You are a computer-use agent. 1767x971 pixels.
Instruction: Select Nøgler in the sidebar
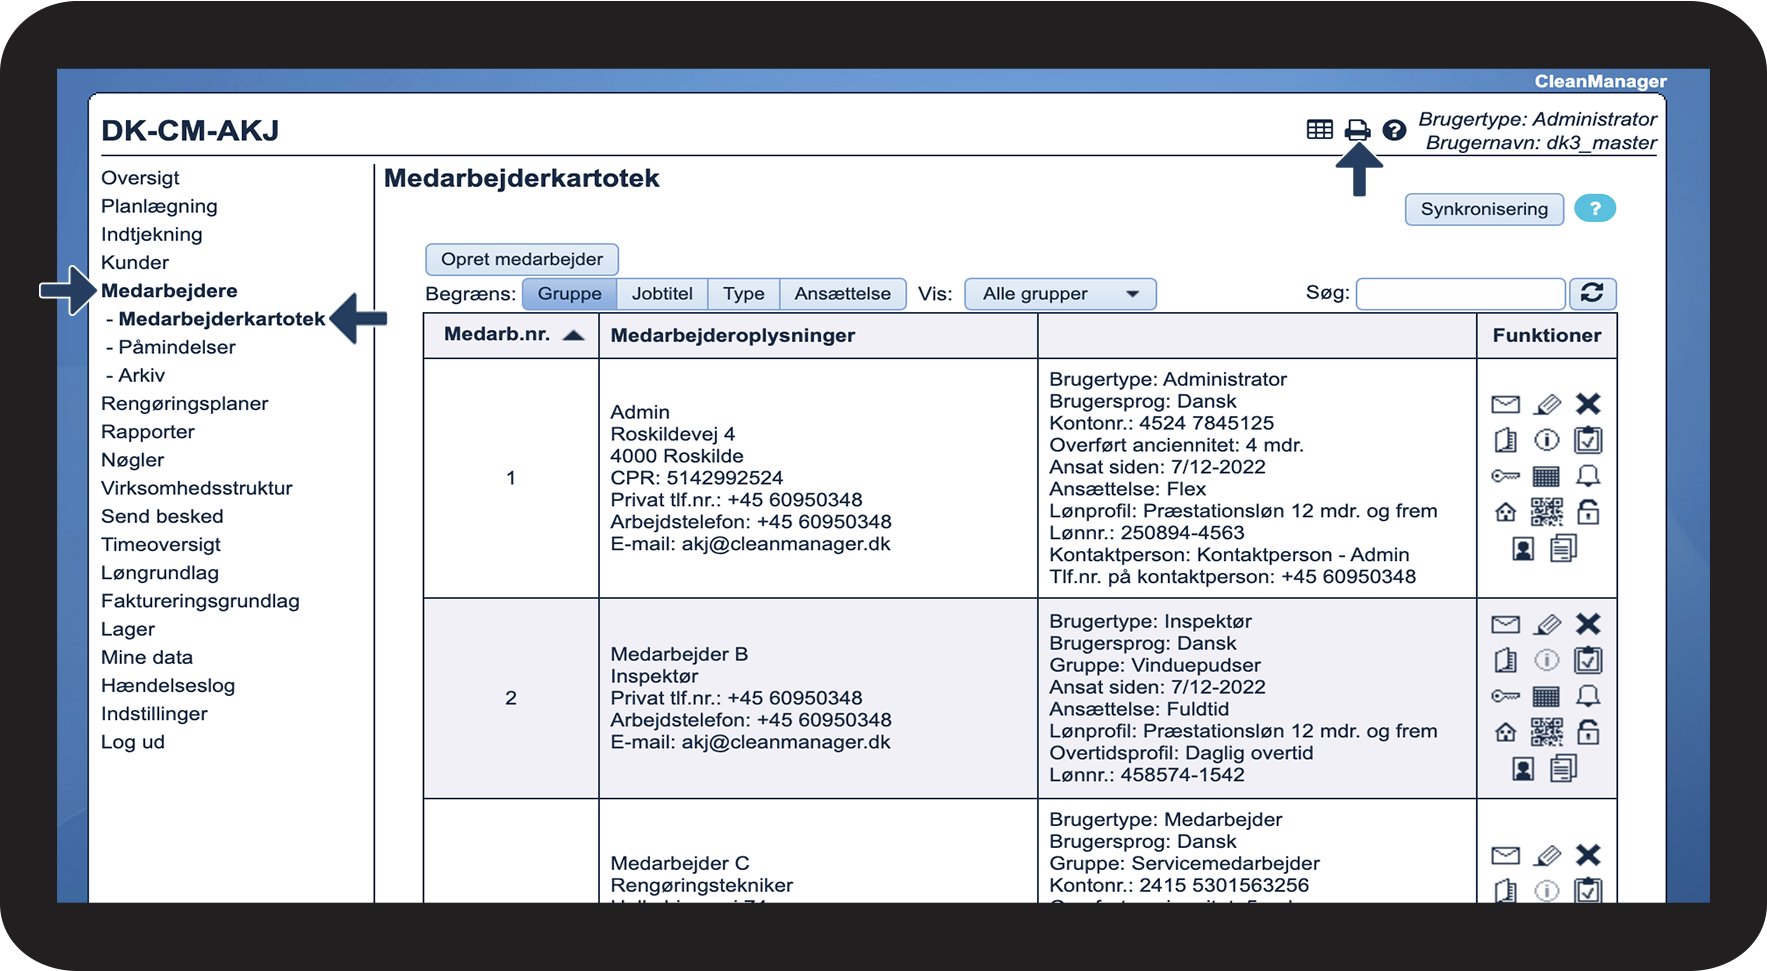coord(132,460)
